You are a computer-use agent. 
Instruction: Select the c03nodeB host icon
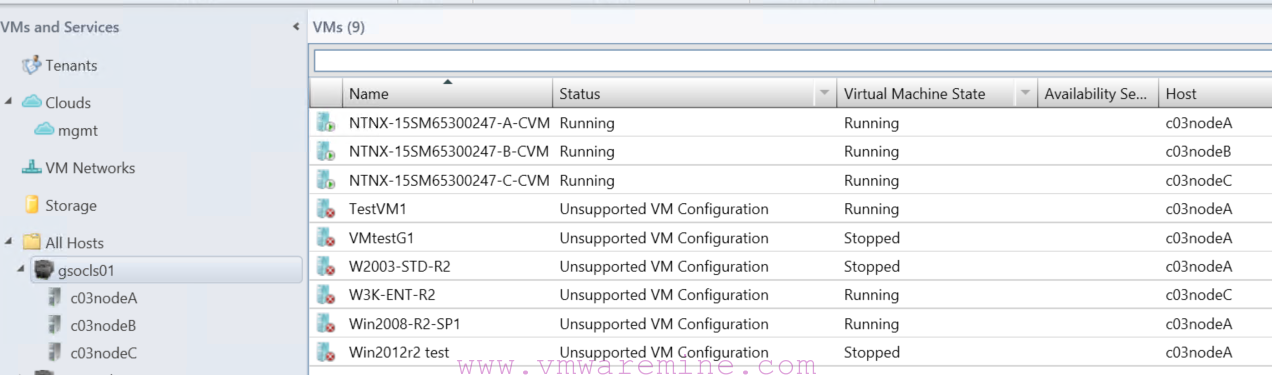click(x=56, y=325)
